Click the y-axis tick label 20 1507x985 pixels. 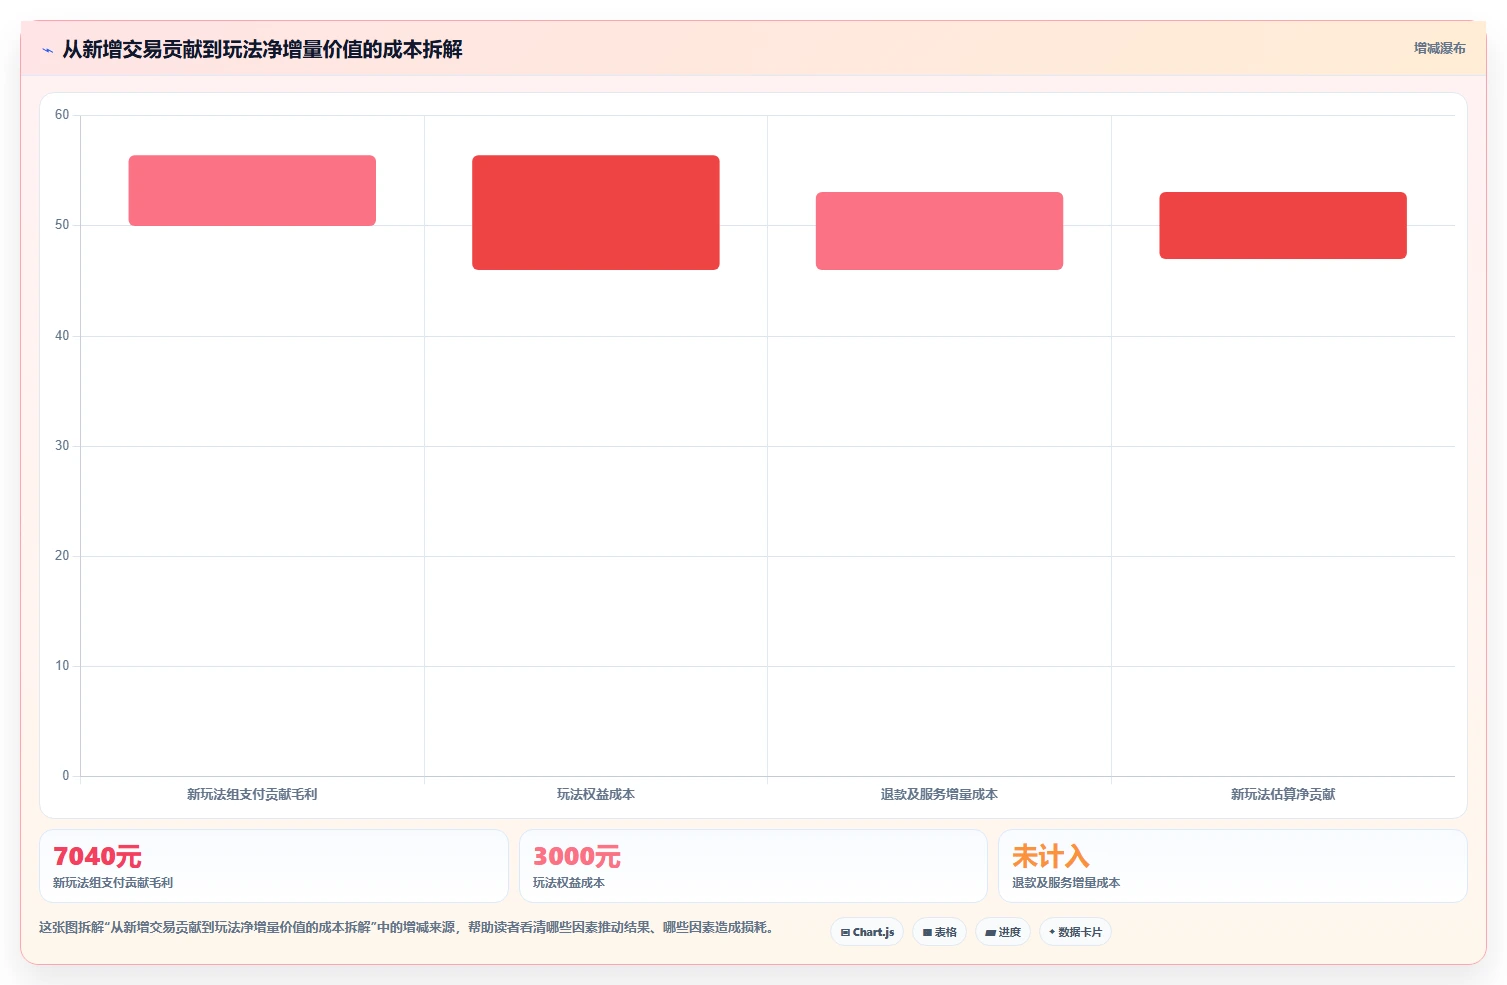[62, 556]
